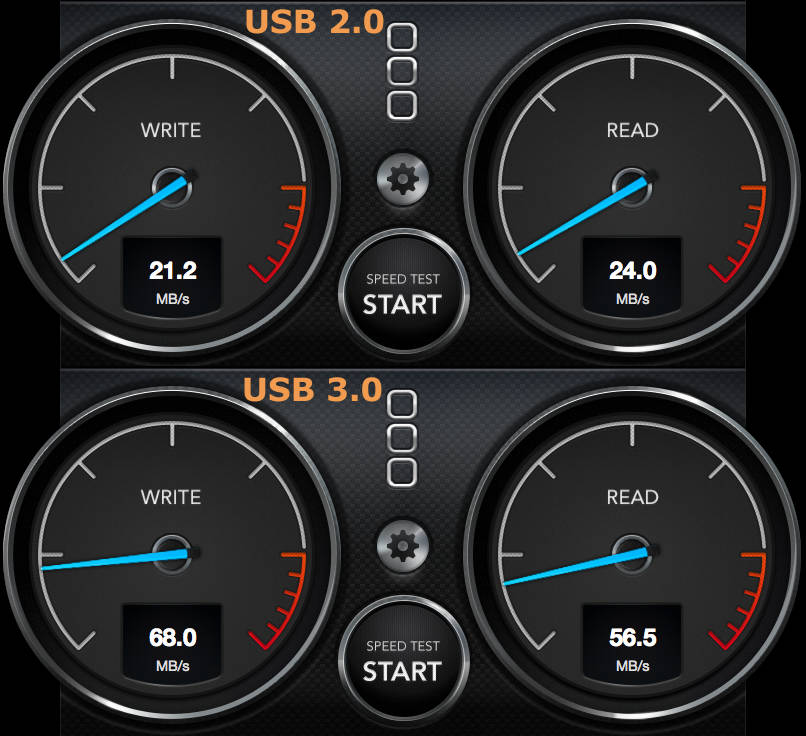Click the top rounded square indicator under USB 3.0
This screenshot has height=736, width=806.
(401, 404)
